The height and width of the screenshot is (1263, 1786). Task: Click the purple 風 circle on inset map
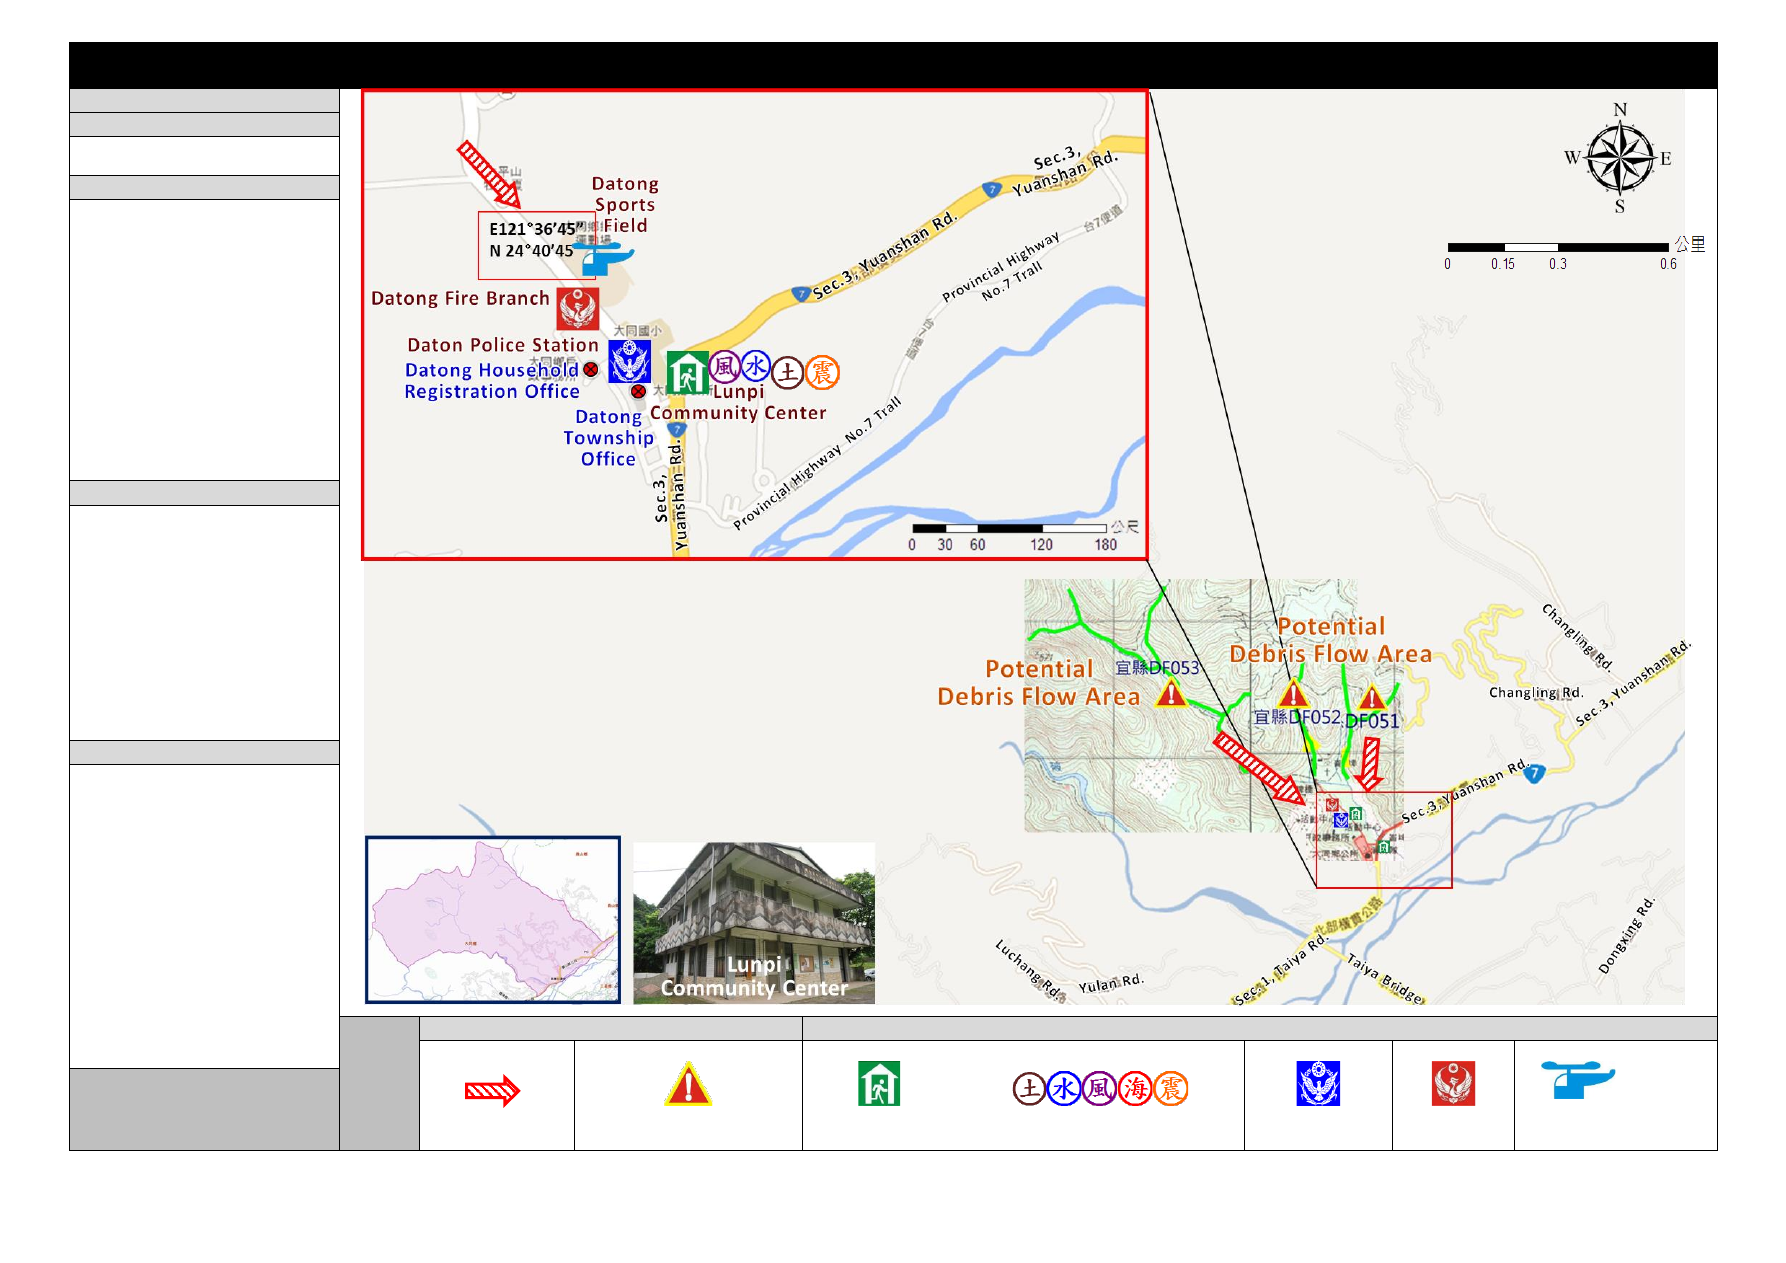coord(724,367)
